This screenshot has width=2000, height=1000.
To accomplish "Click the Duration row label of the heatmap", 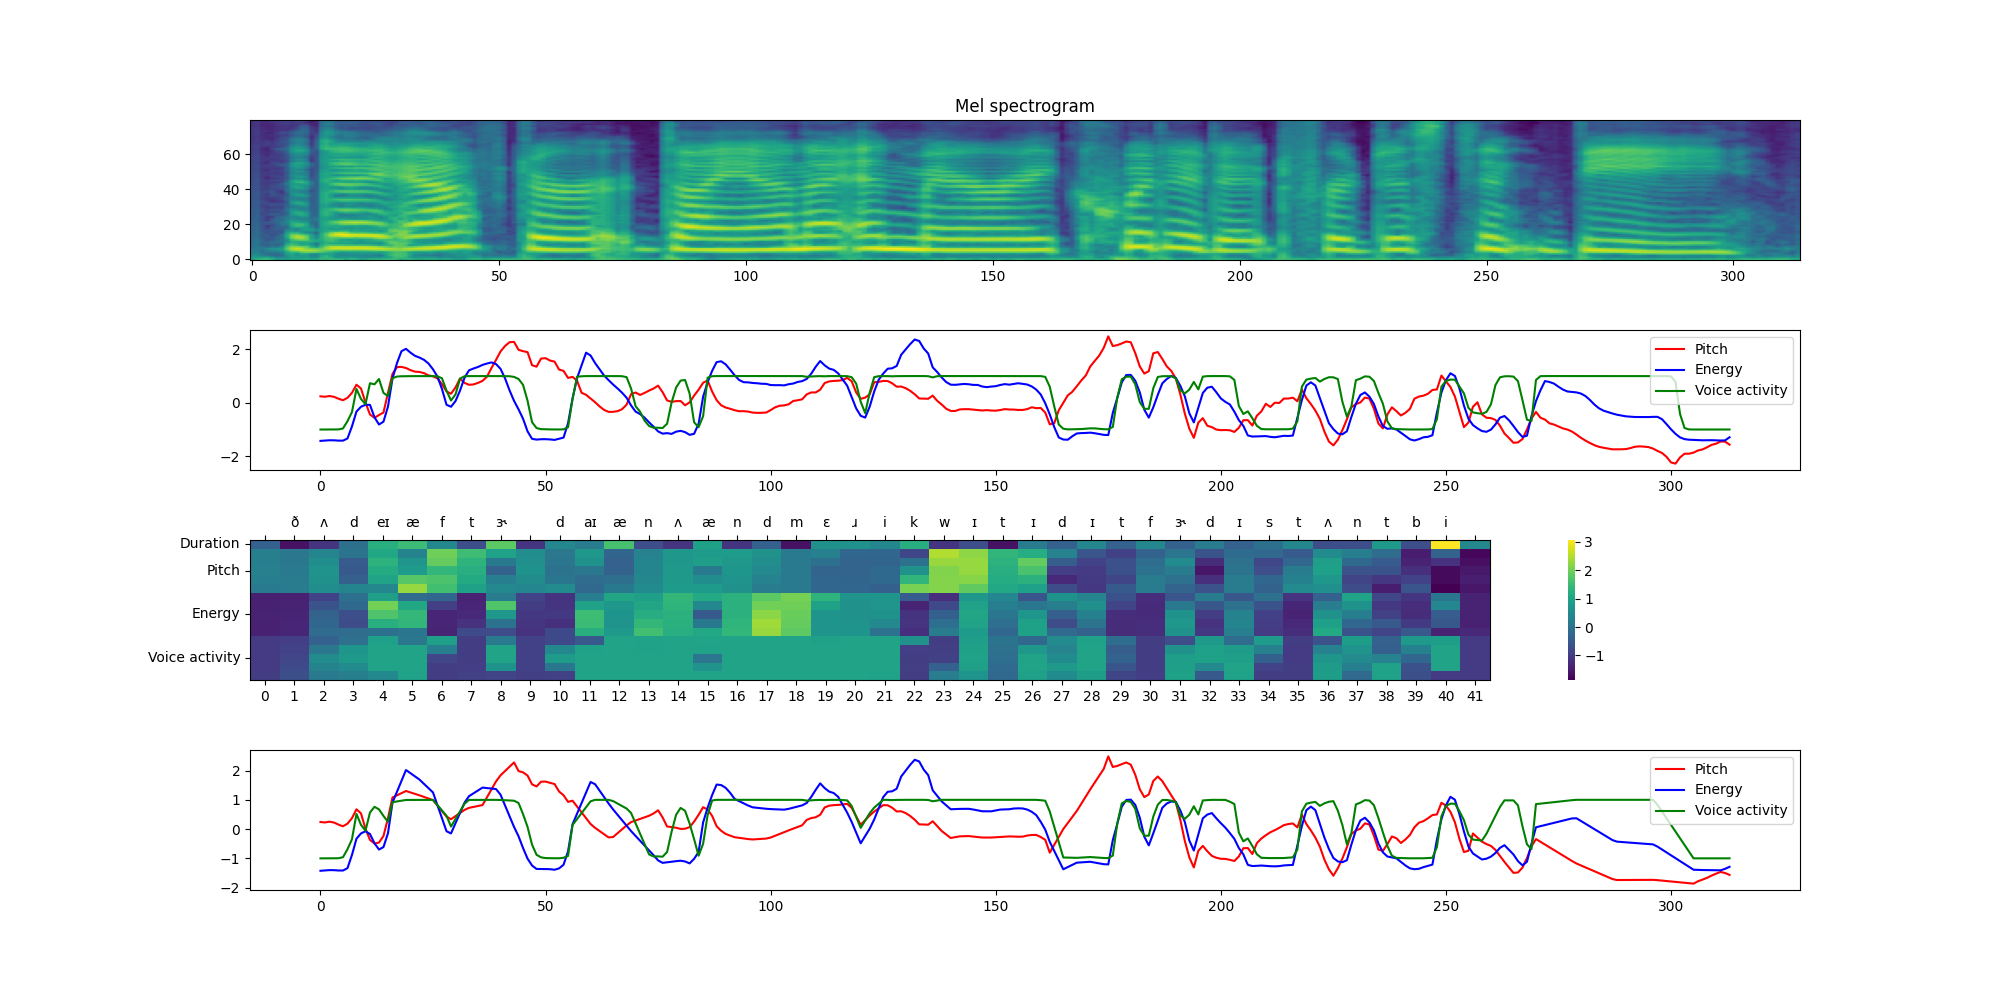I will tap(209, 543).
